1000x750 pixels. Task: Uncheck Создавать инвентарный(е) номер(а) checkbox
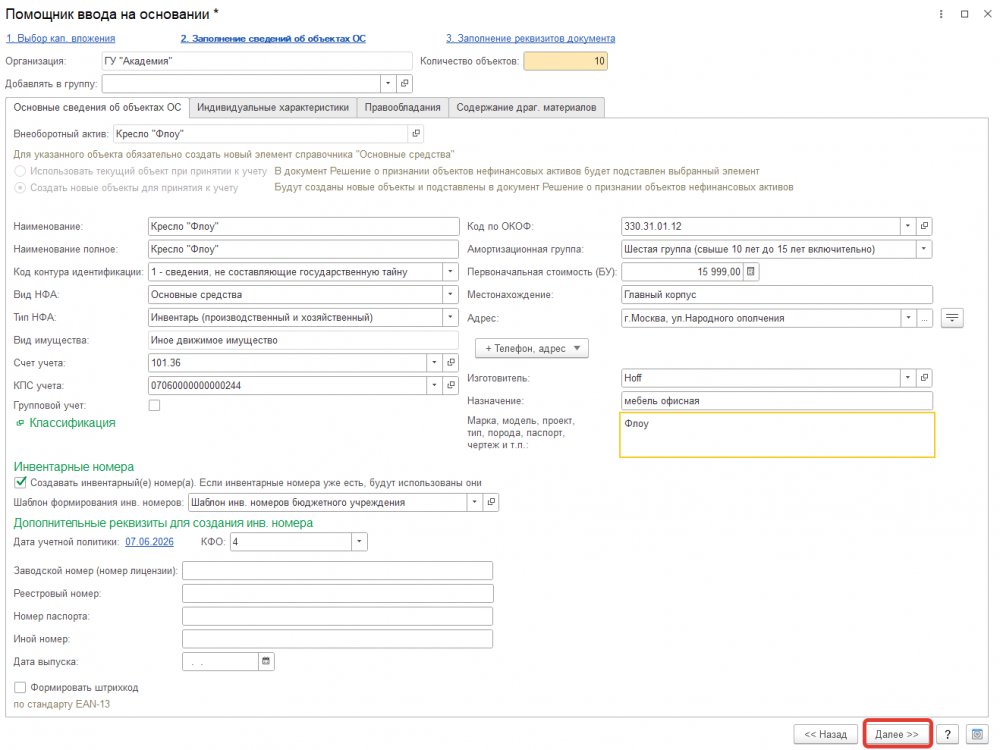[20, 483]
